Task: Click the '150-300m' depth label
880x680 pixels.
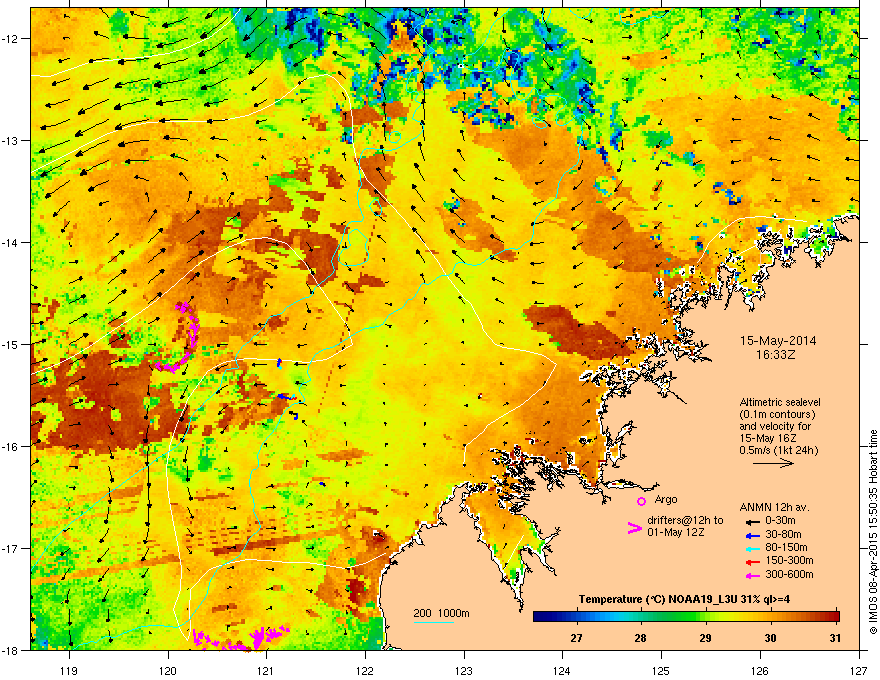Action: pos(789,560)
